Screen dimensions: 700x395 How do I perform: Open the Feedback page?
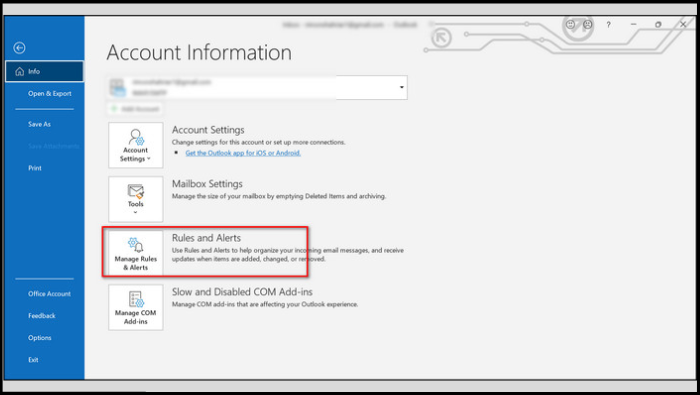(x=42, y=316)
